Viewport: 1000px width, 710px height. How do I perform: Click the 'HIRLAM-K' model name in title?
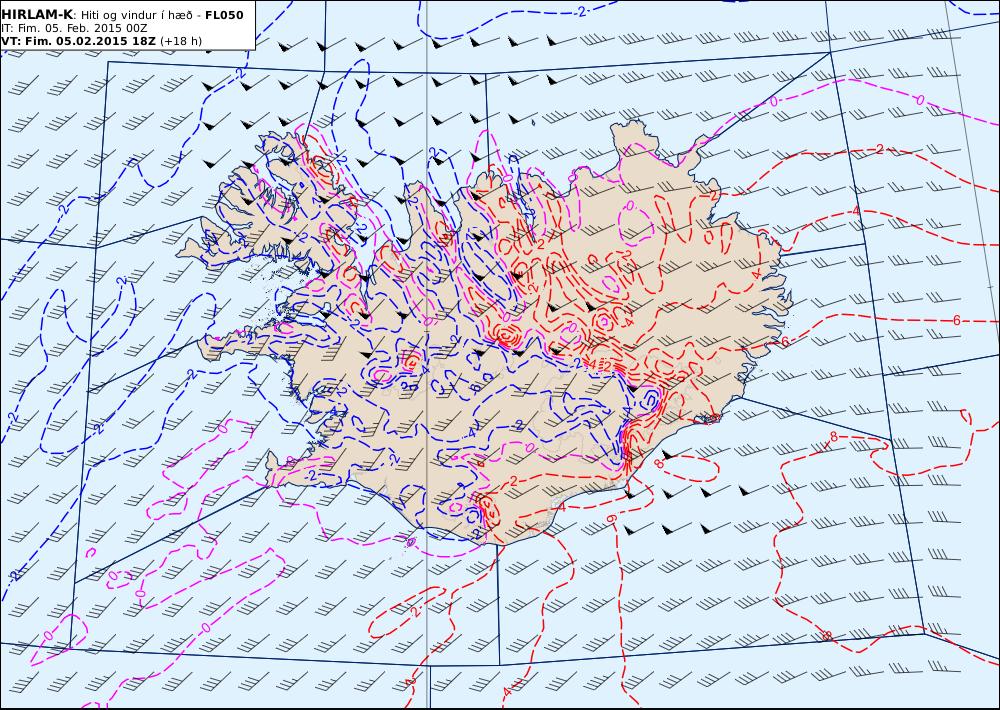(x=38, y=15)
